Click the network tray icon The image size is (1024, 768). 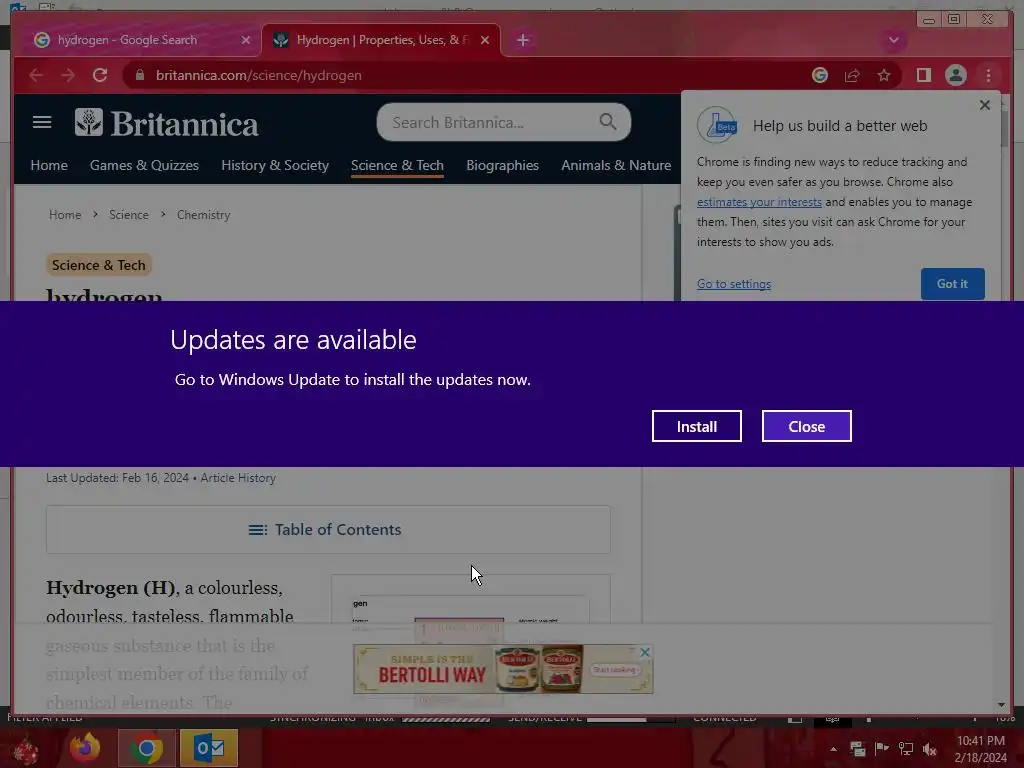tap(906, 749)
